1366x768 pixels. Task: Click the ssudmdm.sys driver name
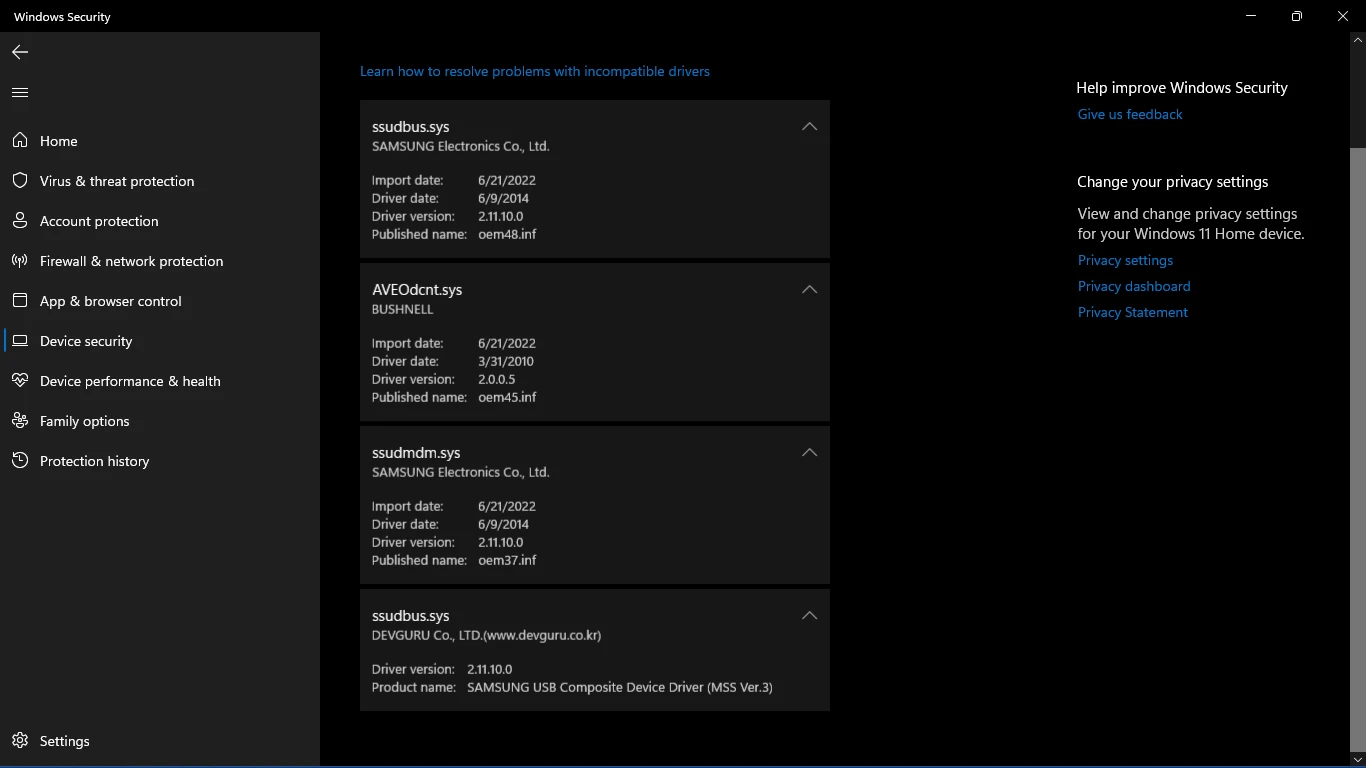pyautogui.click(x=416, y=453)
